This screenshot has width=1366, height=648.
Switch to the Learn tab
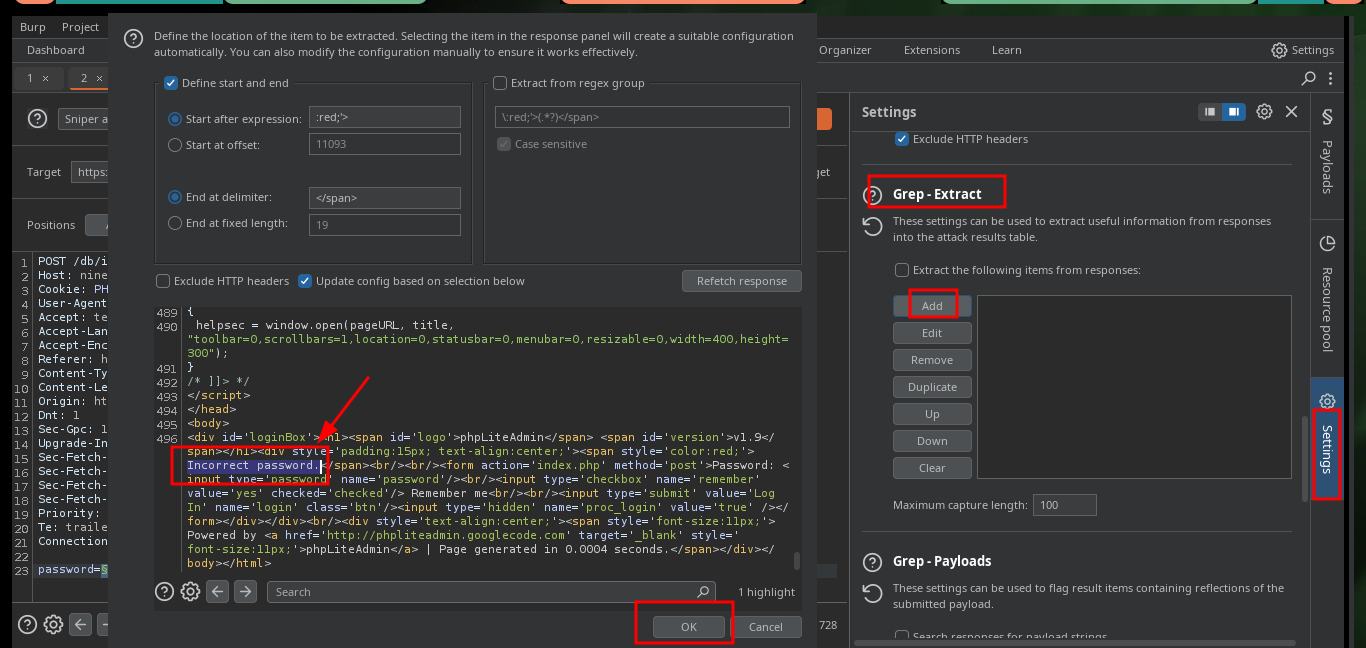tap(1007, 50)
